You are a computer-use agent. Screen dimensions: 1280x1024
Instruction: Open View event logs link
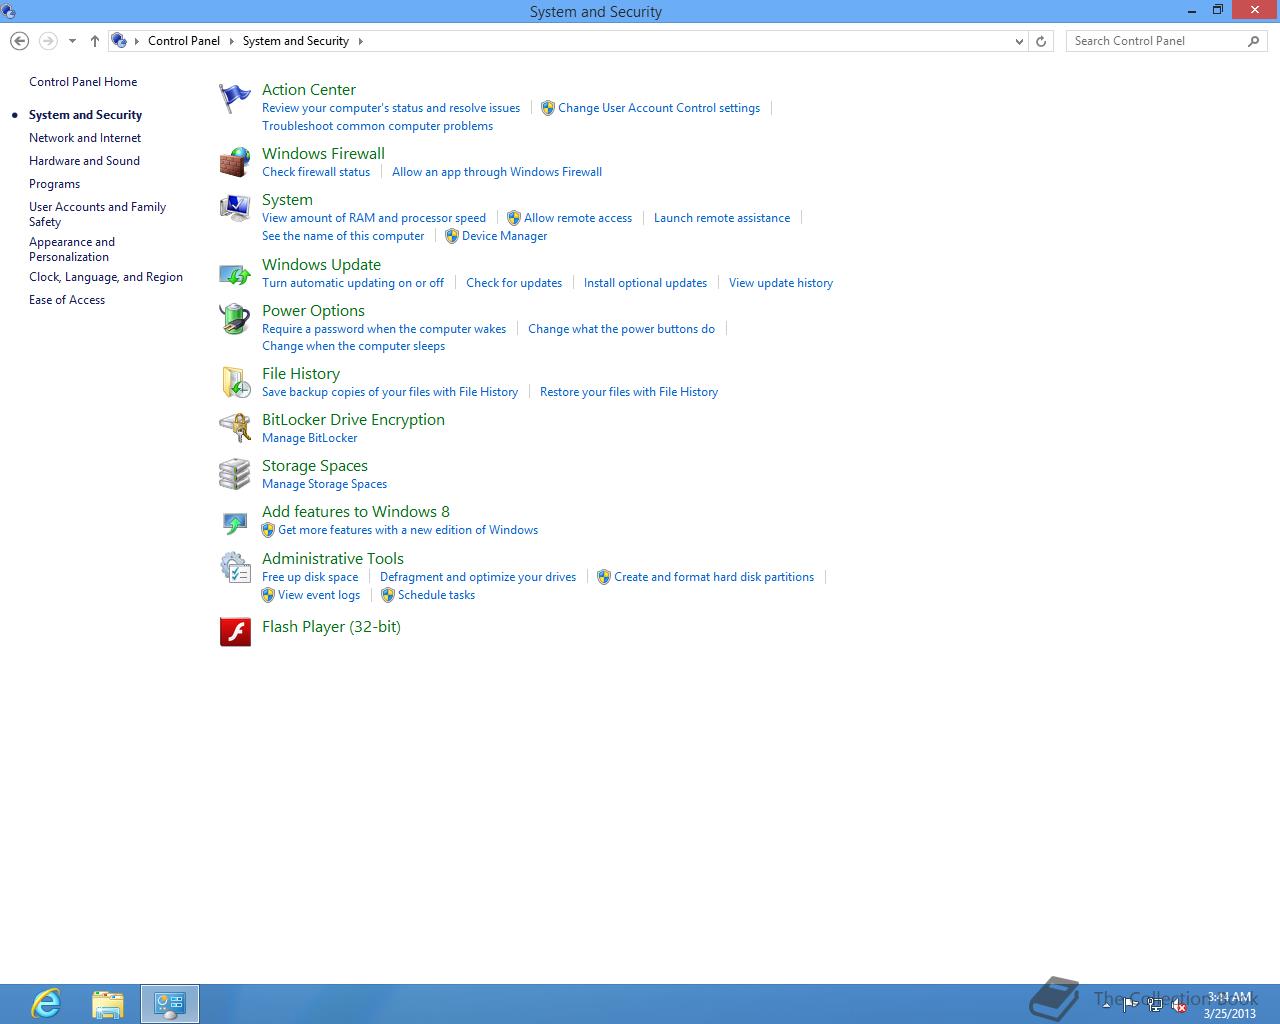coord(319,595)
